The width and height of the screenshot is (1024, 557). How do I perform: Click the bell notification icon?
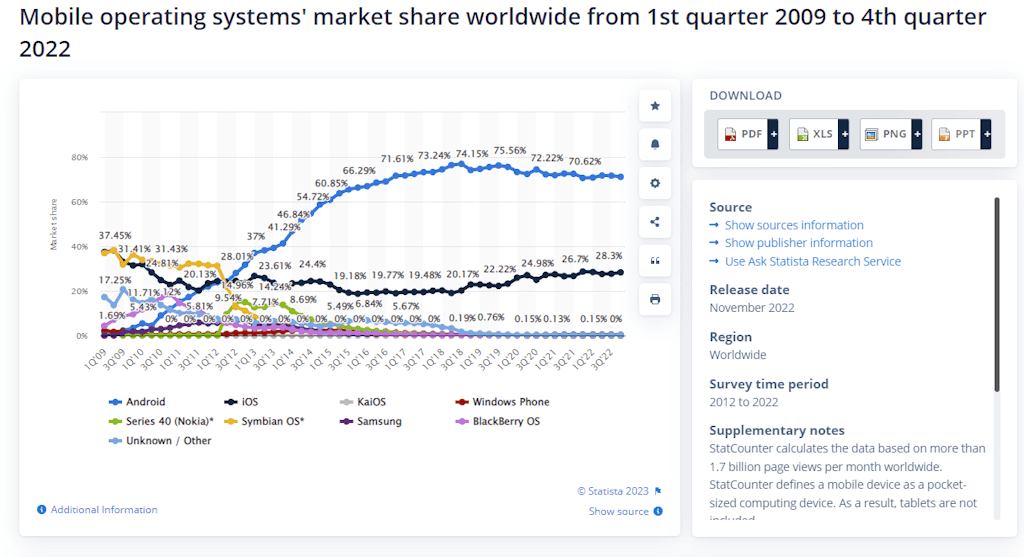[x=655, y=144]
